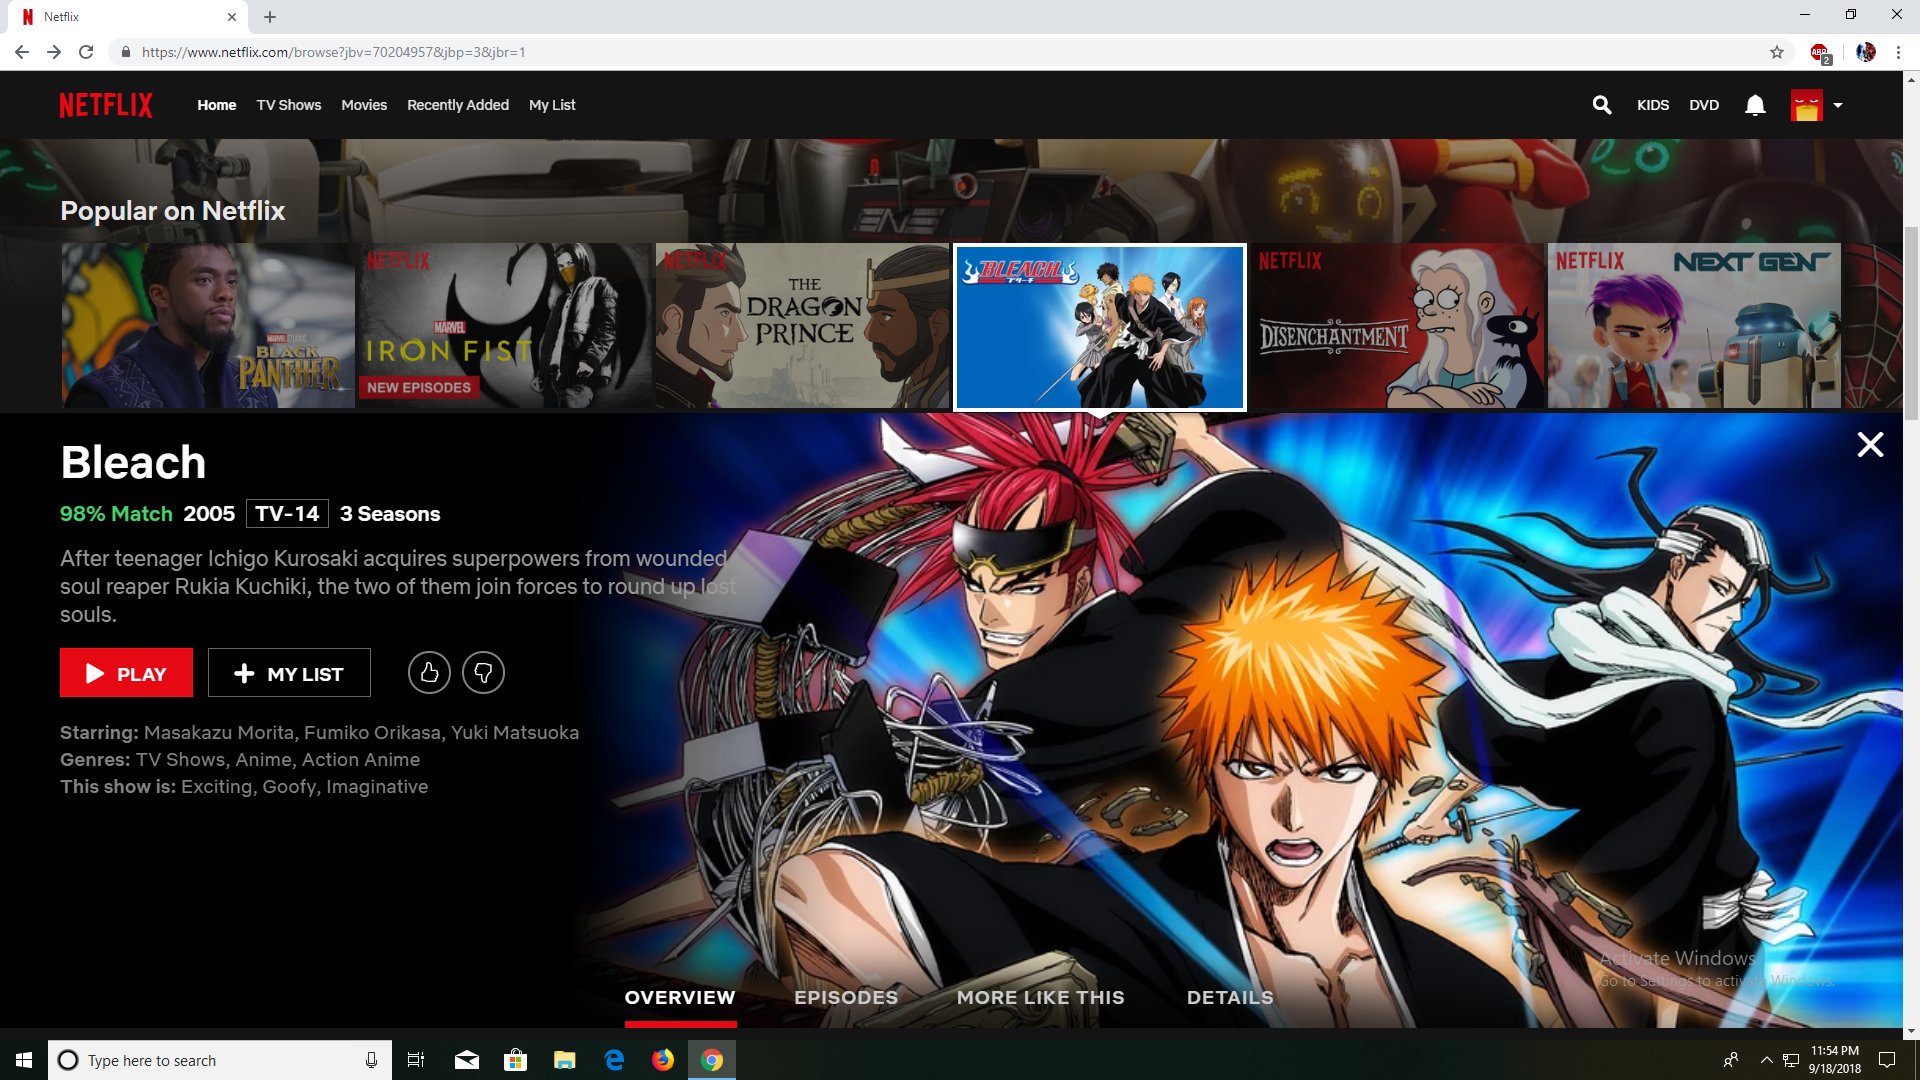Click the browser forward arrow

coord(54,52)
